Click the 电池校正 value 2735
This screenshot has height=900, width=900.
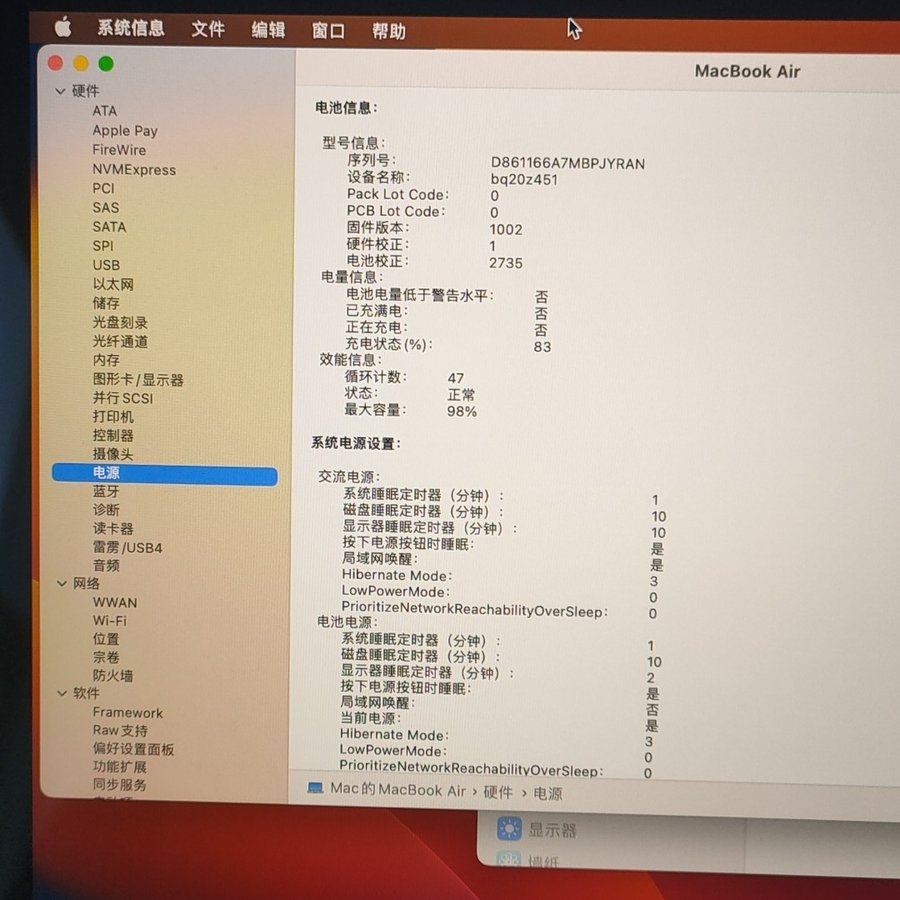(x=506, y=263)
